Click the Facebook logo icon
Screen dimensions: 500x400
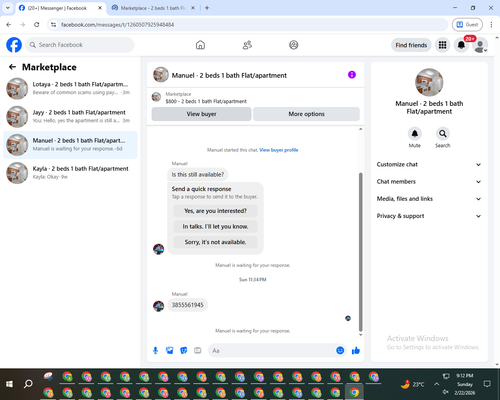[x=14, y=45]
